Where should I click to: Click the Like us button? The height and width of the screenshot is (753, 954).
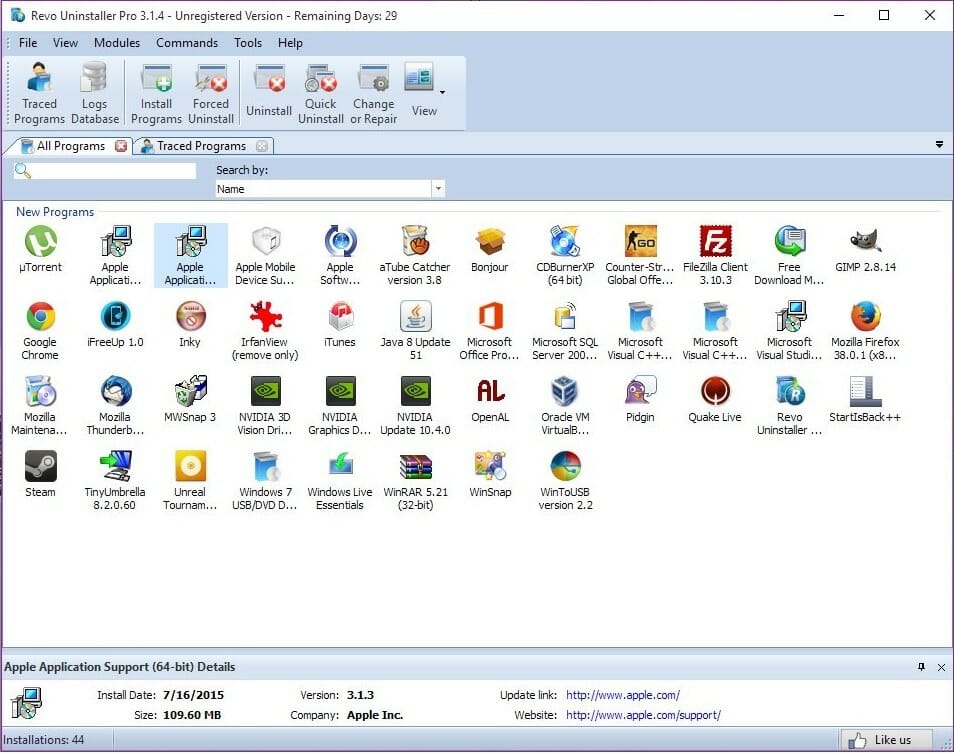coord(886,740)
